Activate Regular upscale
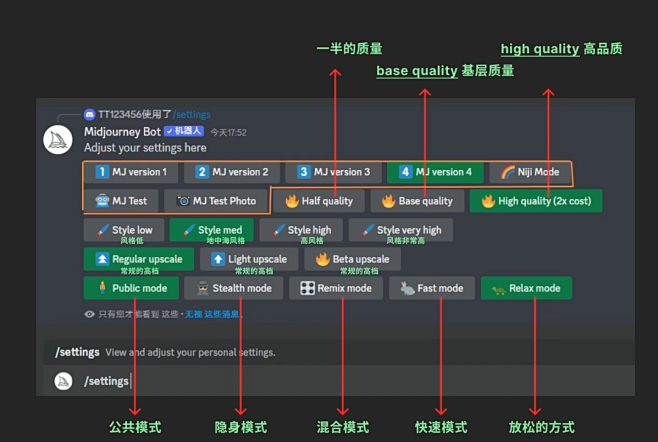The height and width of the screenshot is (442, 658). 139,259
